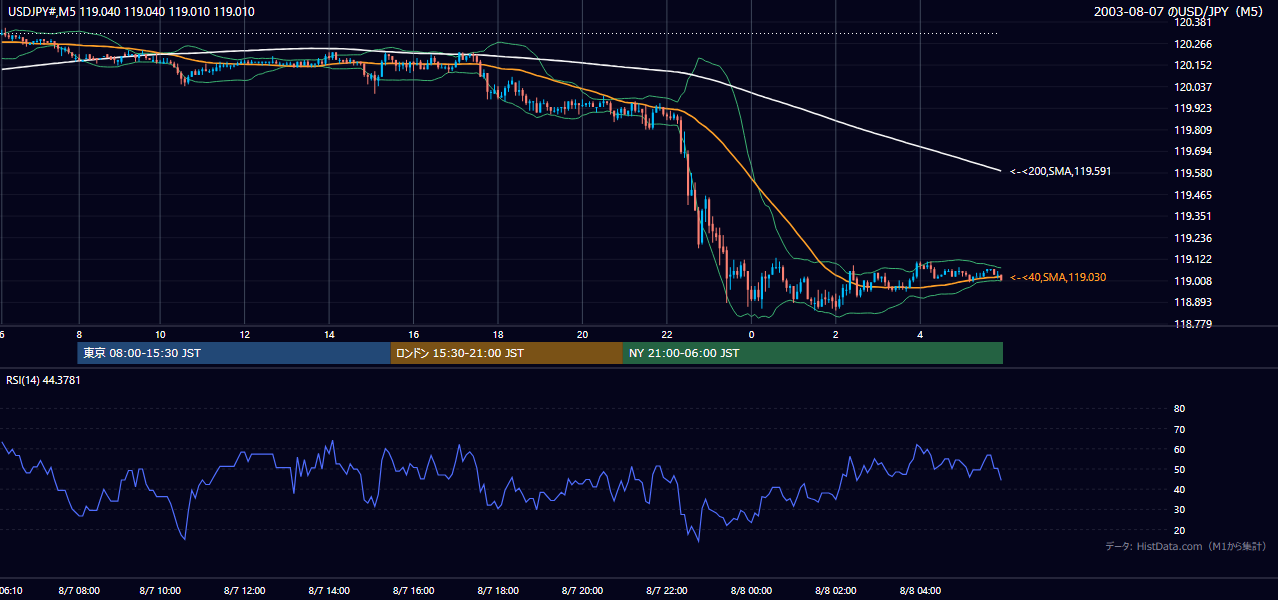Viewport: 1278px width, 600px height.
Task: Click price level 119.923 on axis
Action: click(1193, 108)
